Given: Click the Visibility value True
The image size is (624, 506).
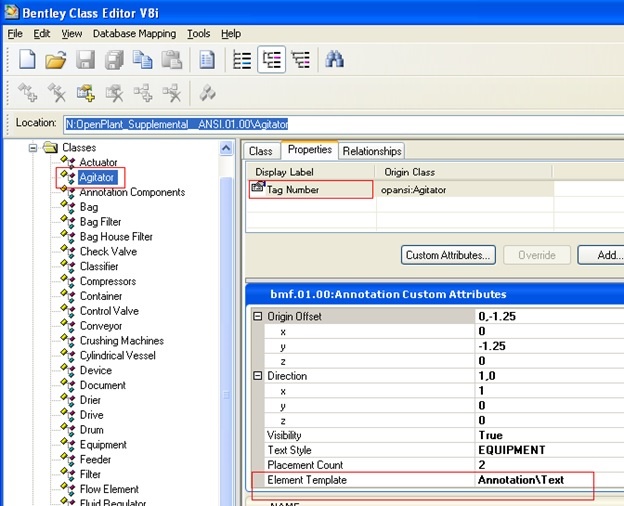Looking at the screenshot, I should point(490,435).
